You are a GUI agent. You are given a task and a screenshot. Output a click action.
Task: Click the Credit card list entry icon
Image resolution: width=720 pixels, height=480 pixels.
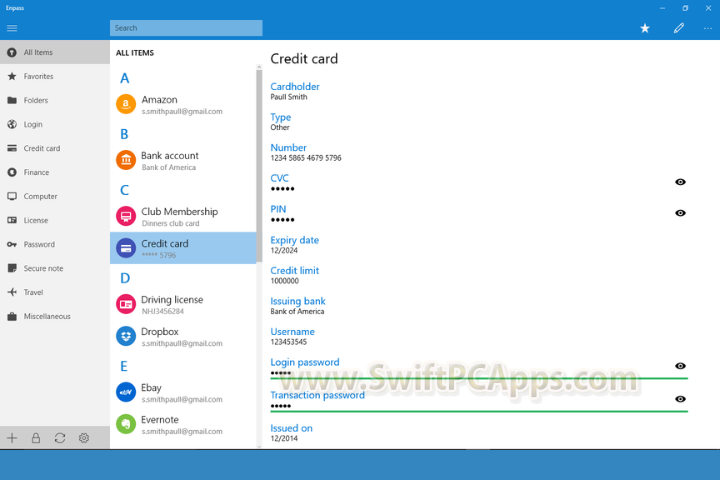[126, 248]
